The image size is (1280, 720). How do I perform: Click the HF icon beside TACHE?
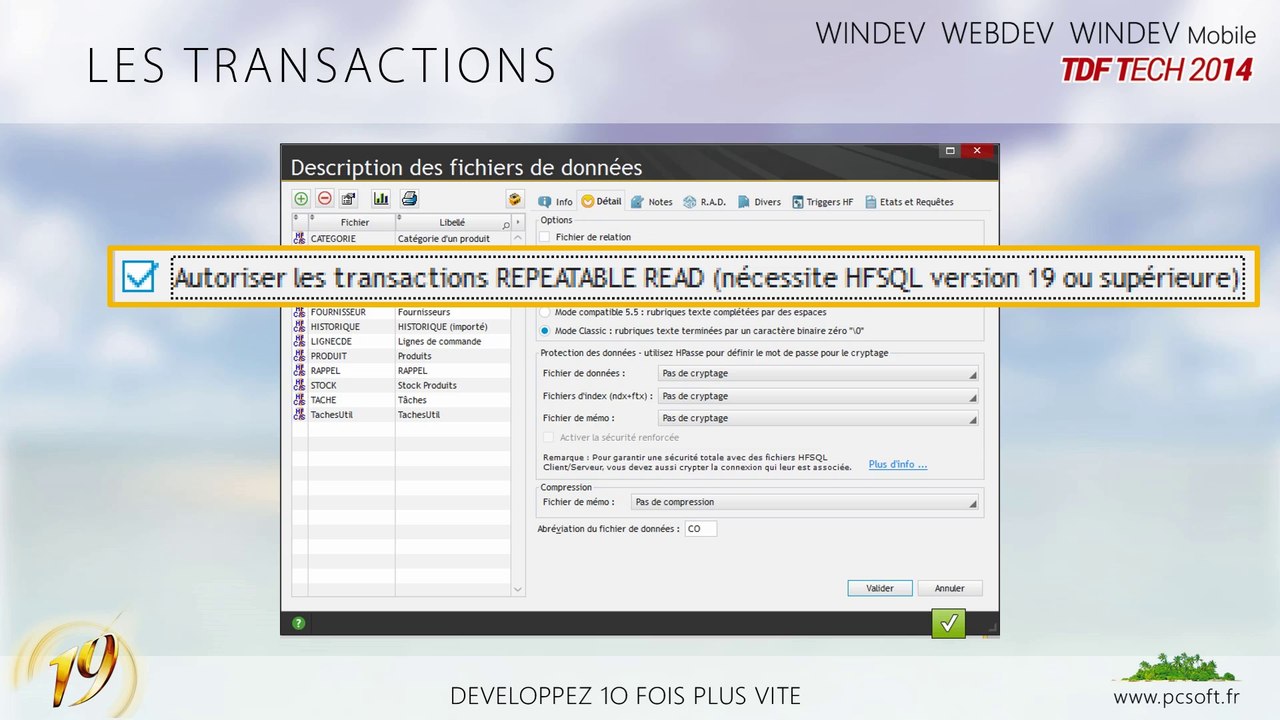coord(300,400)
